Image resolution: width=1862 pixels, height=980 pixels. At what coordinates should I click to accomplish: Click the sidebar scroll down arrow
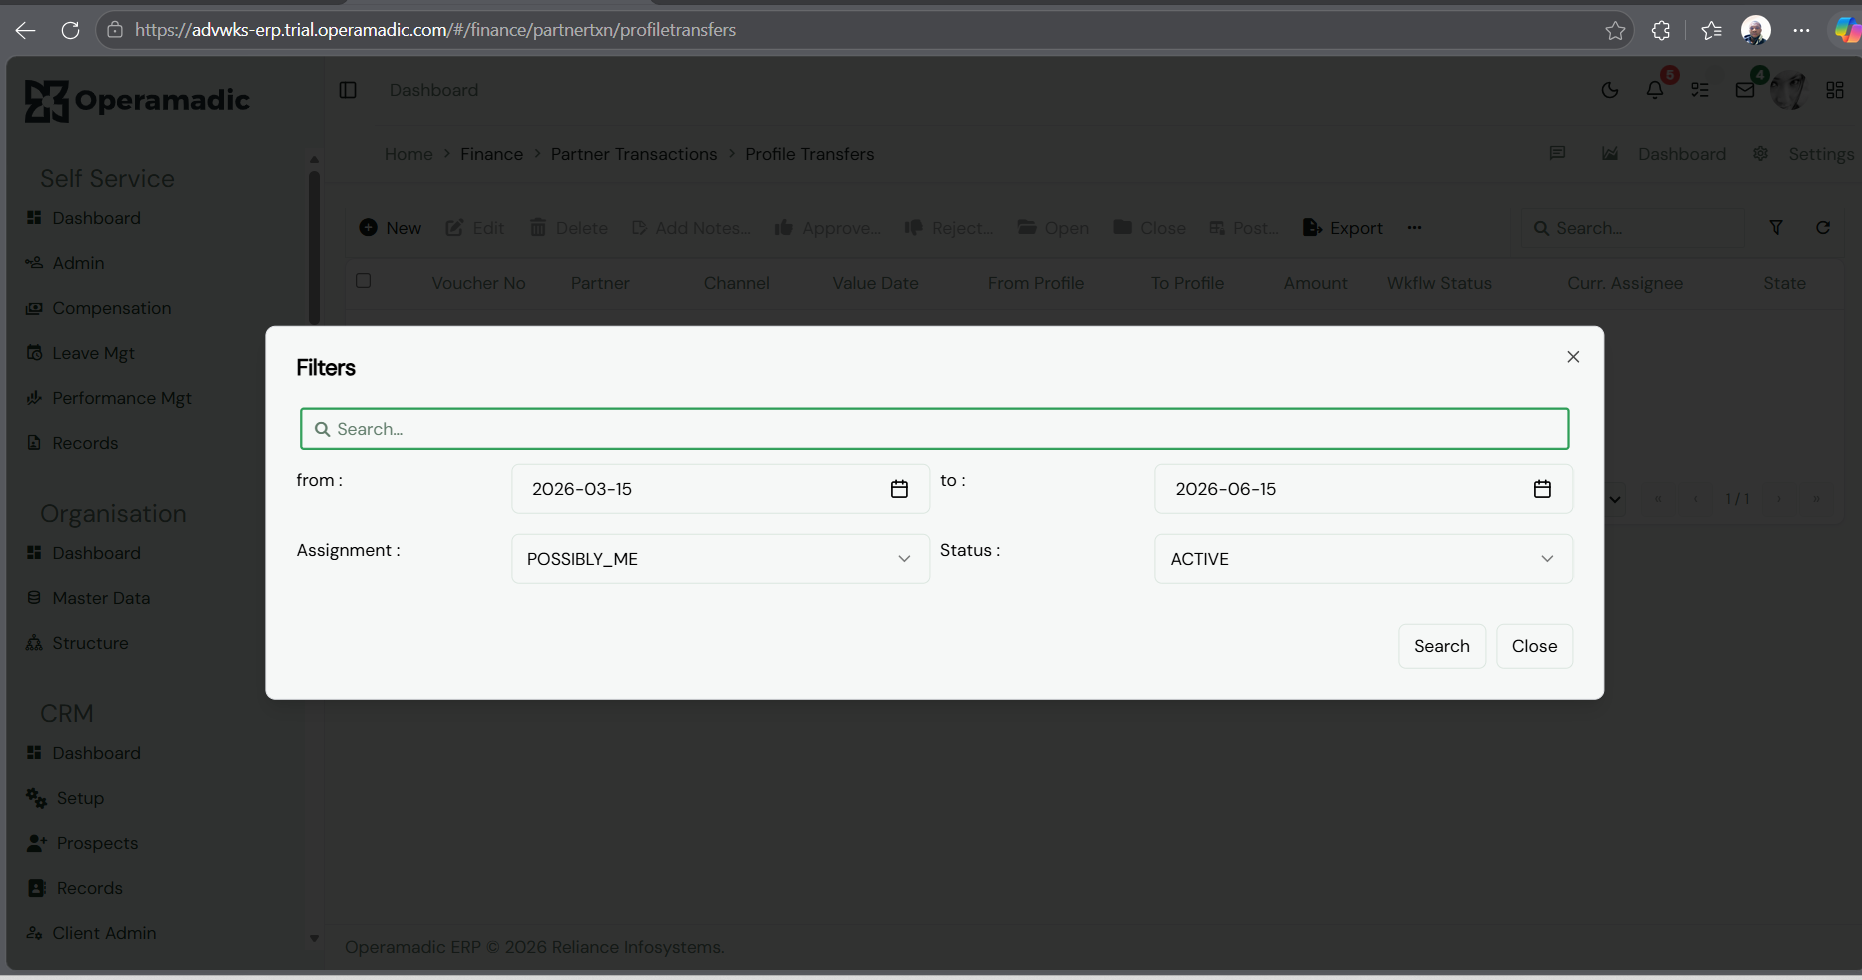[314, 938]
